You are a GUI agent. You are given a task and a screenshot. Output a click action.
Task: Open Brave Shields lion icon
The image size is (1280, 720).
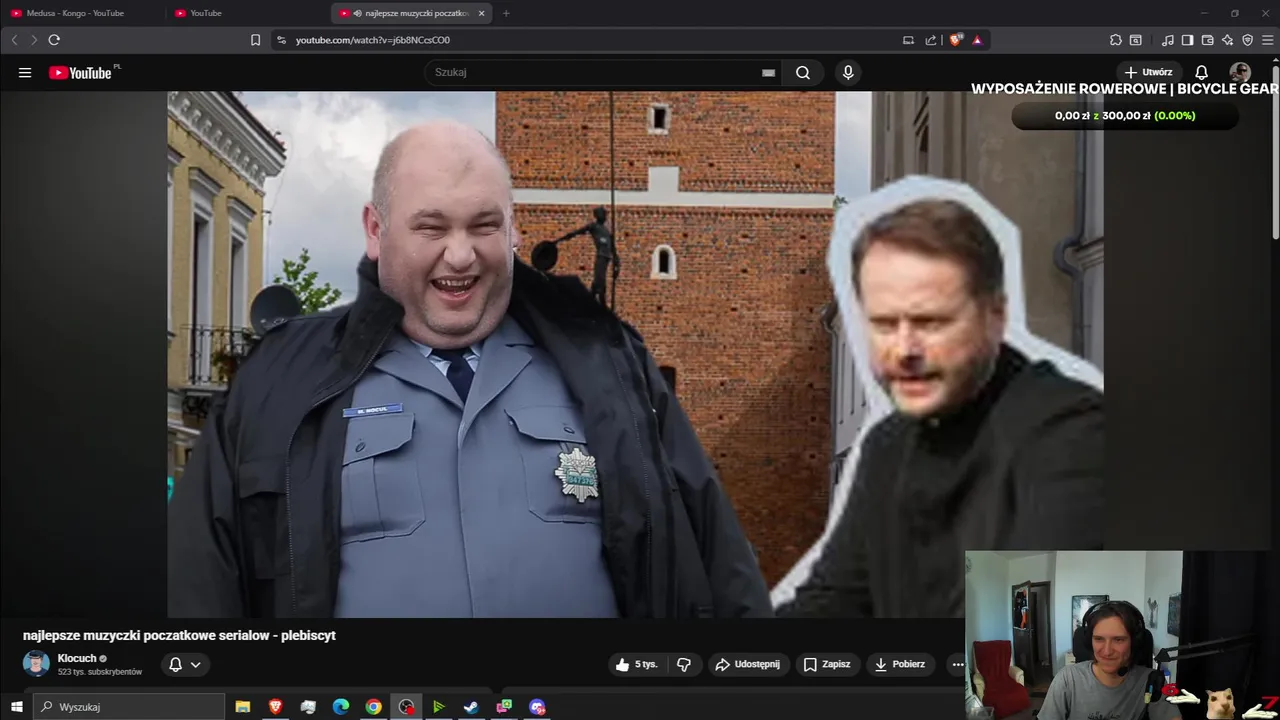[x=955, y=40]
